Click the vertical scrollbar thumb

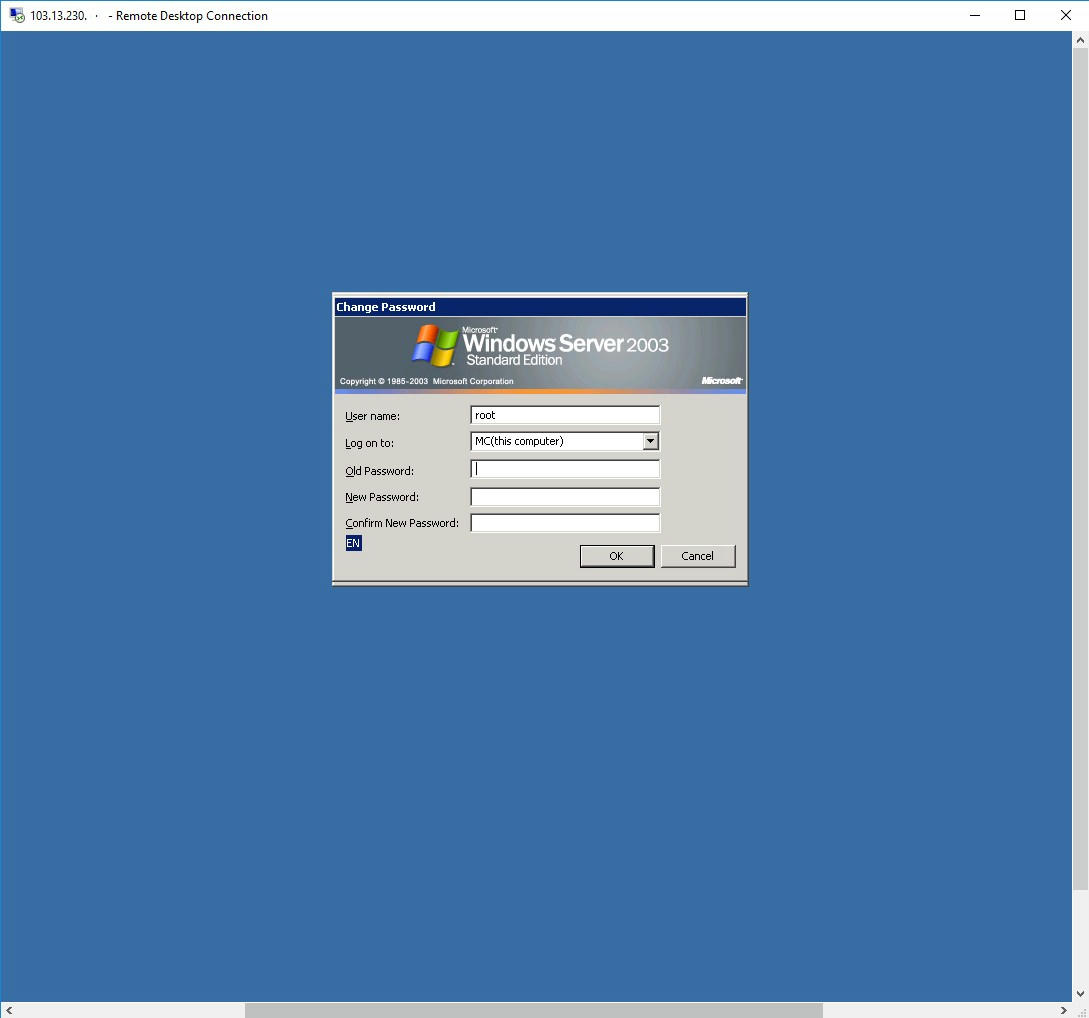pyautogui.click(x=1080, y=469)
